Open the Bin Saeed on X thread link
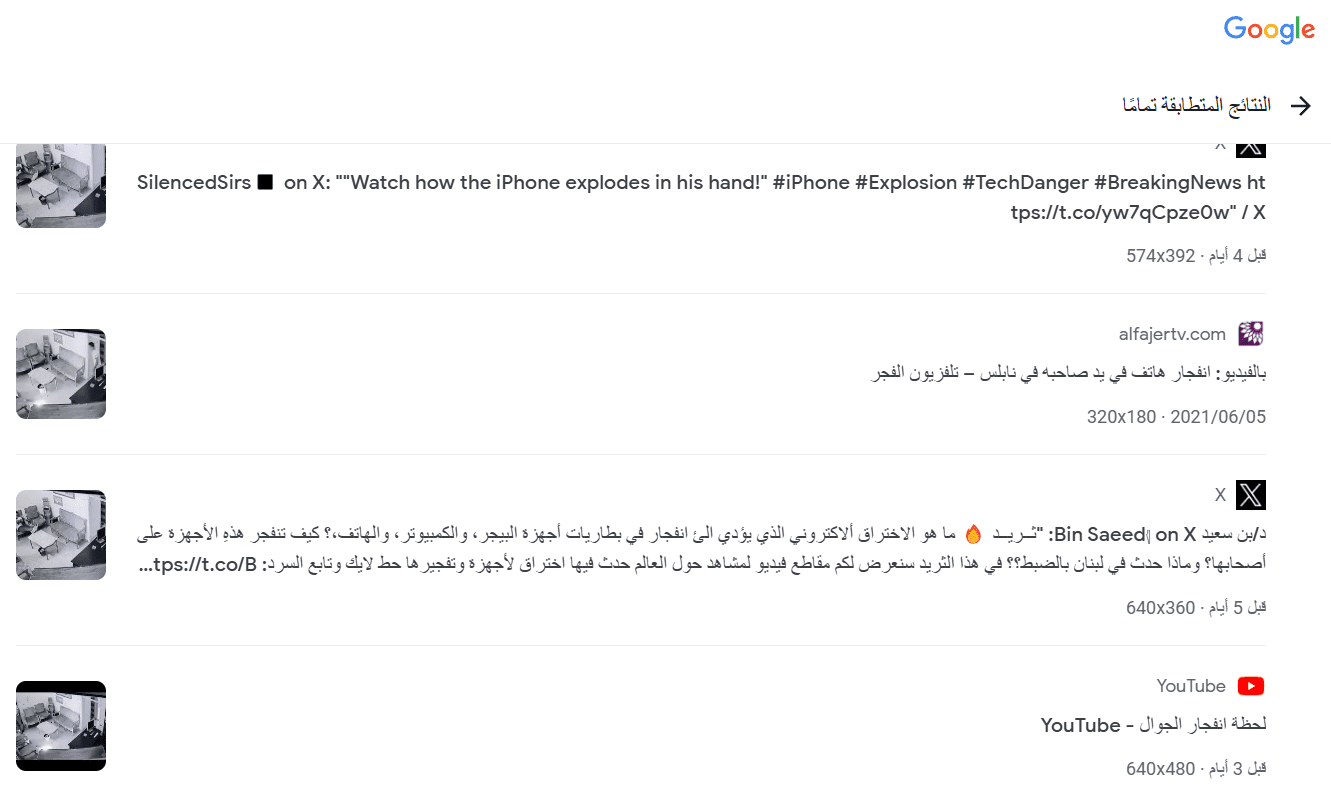Screen dimensions: 1331x803 [701, 549]
